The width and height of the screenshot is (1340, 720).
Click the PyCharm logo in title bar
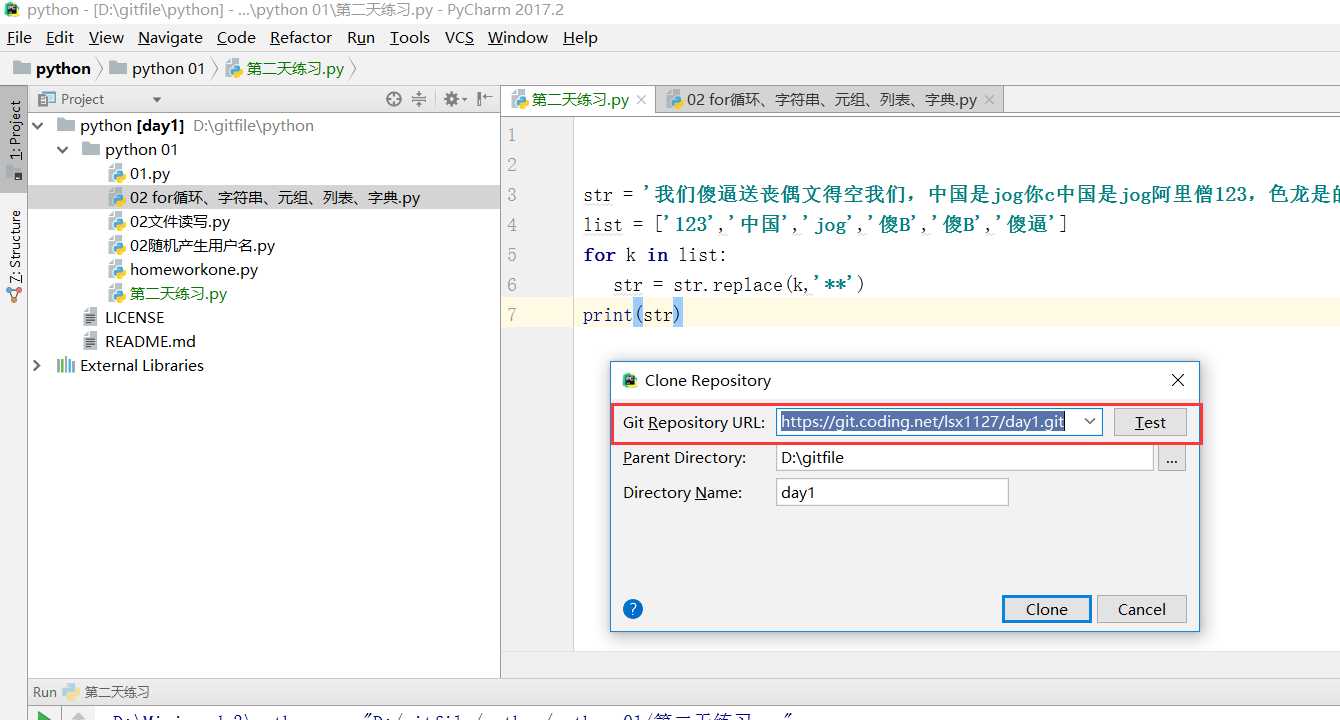click(12, 10)
